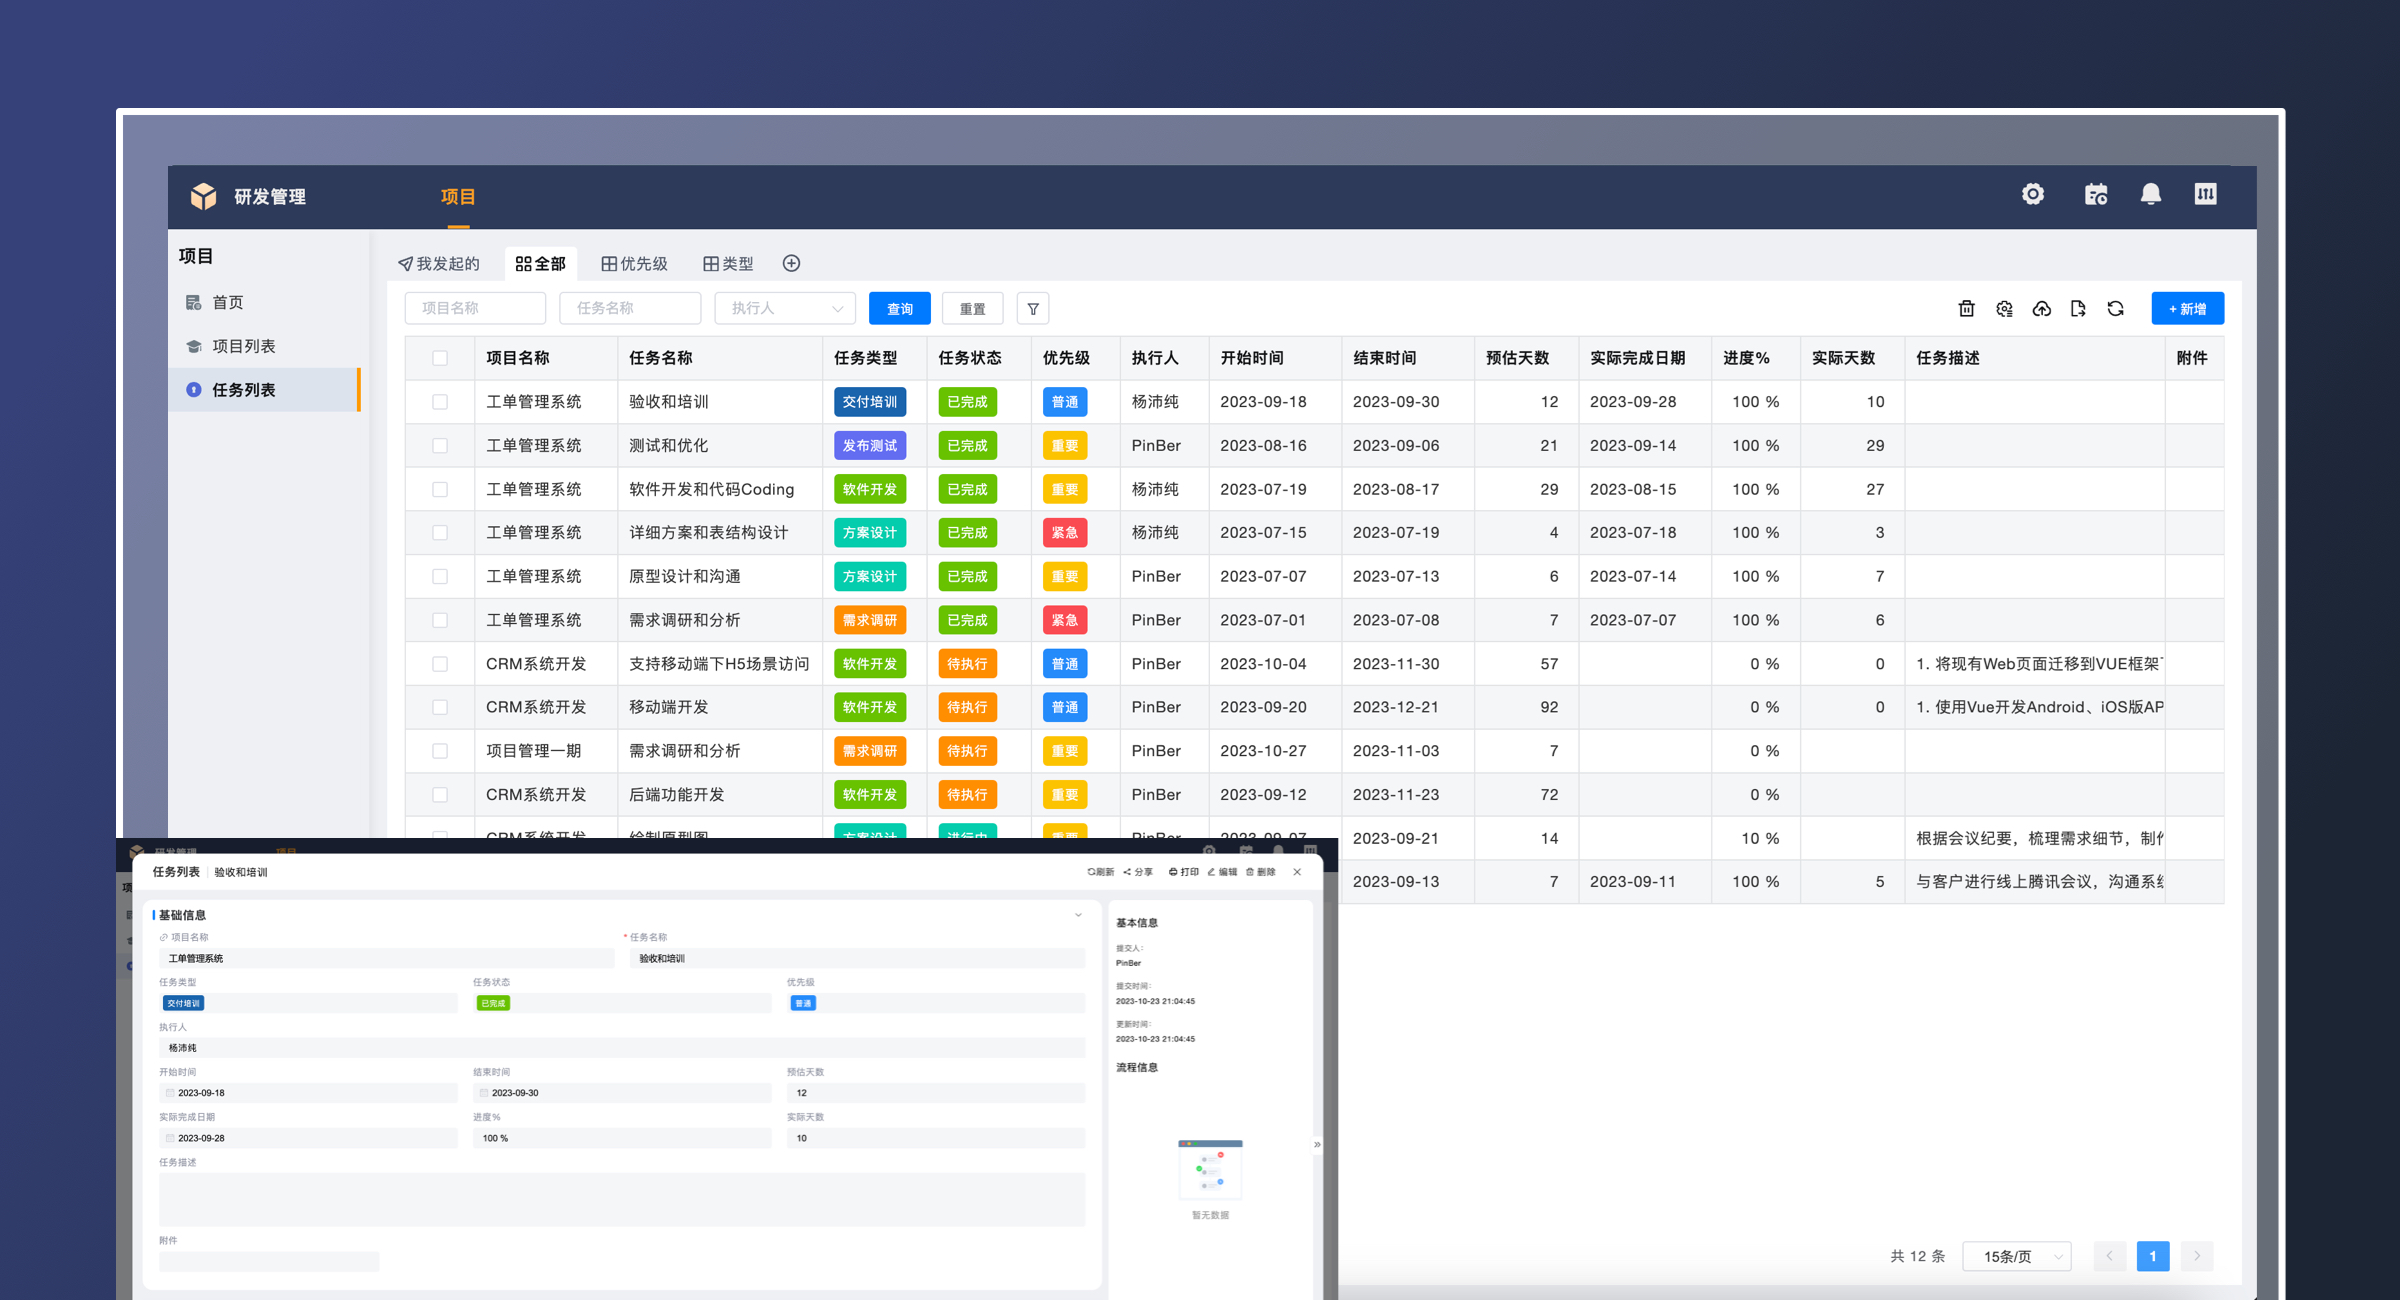Collapse the 基础信息 section chevron
This screenshot has width=2400, height=1300.
click(x=1078, y=915)
